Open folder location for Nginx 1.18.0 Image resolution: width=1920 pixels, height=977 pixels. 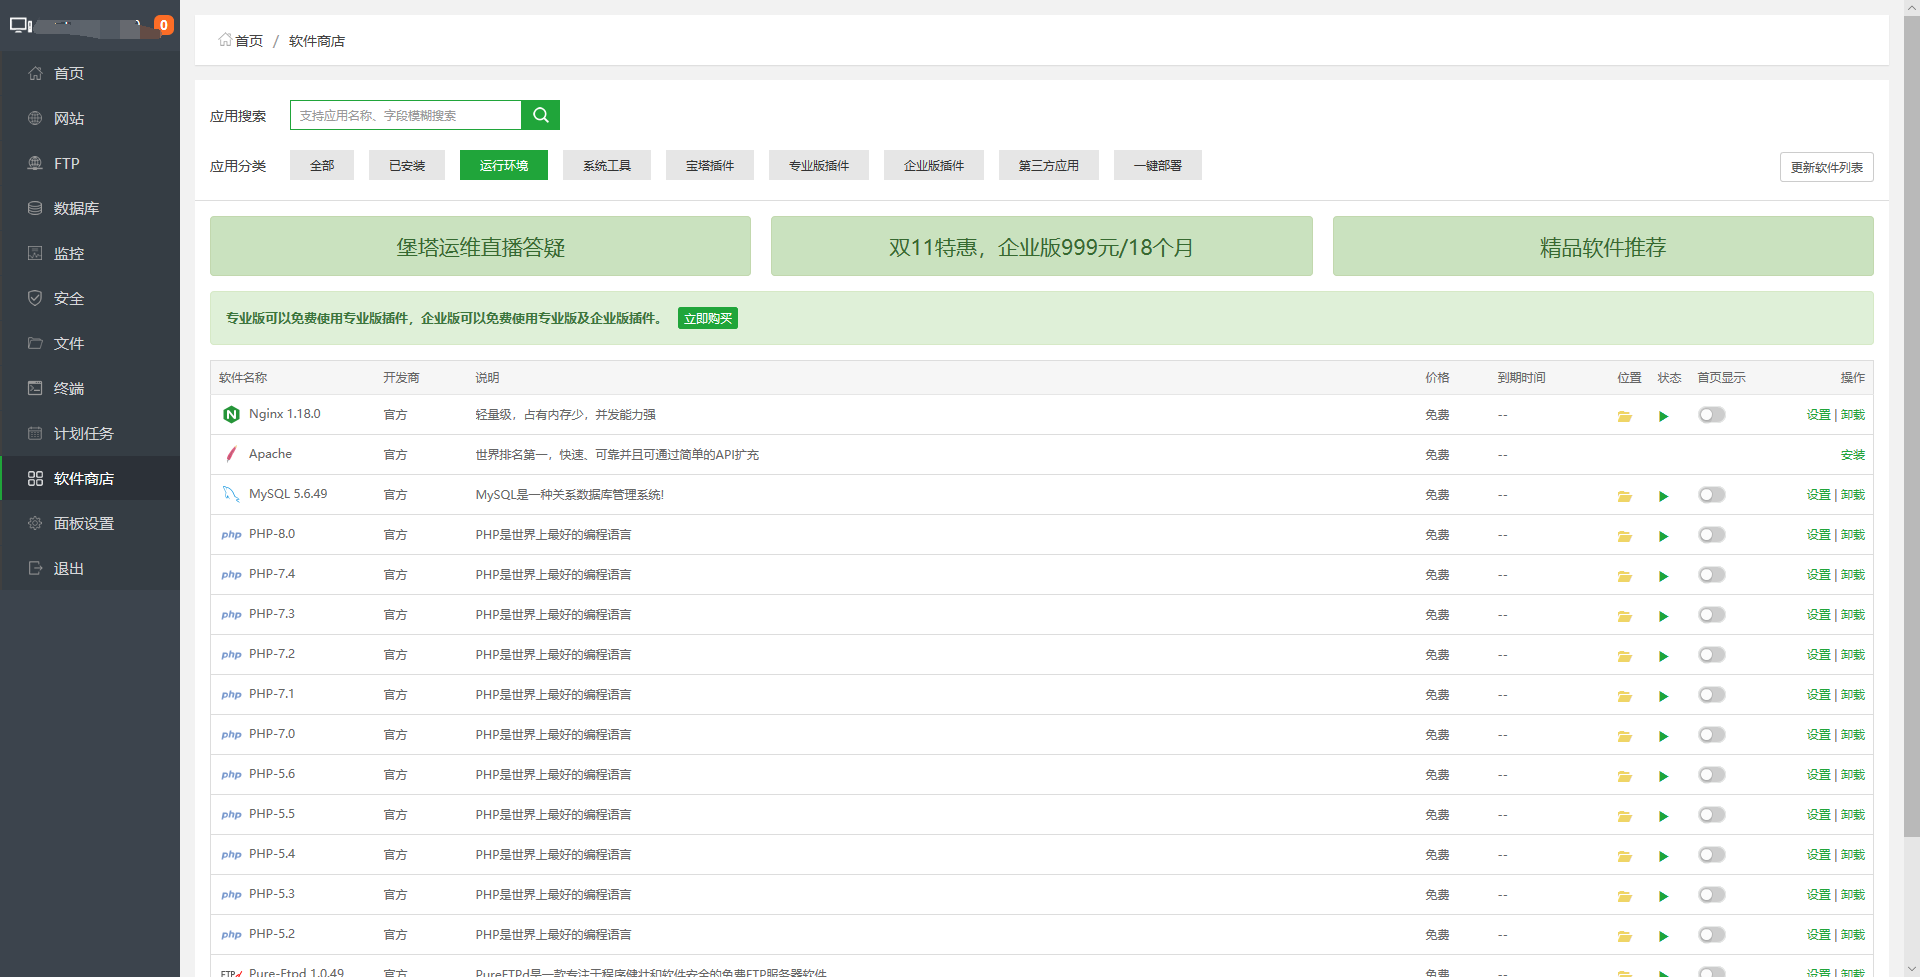tap(1624, 416)
